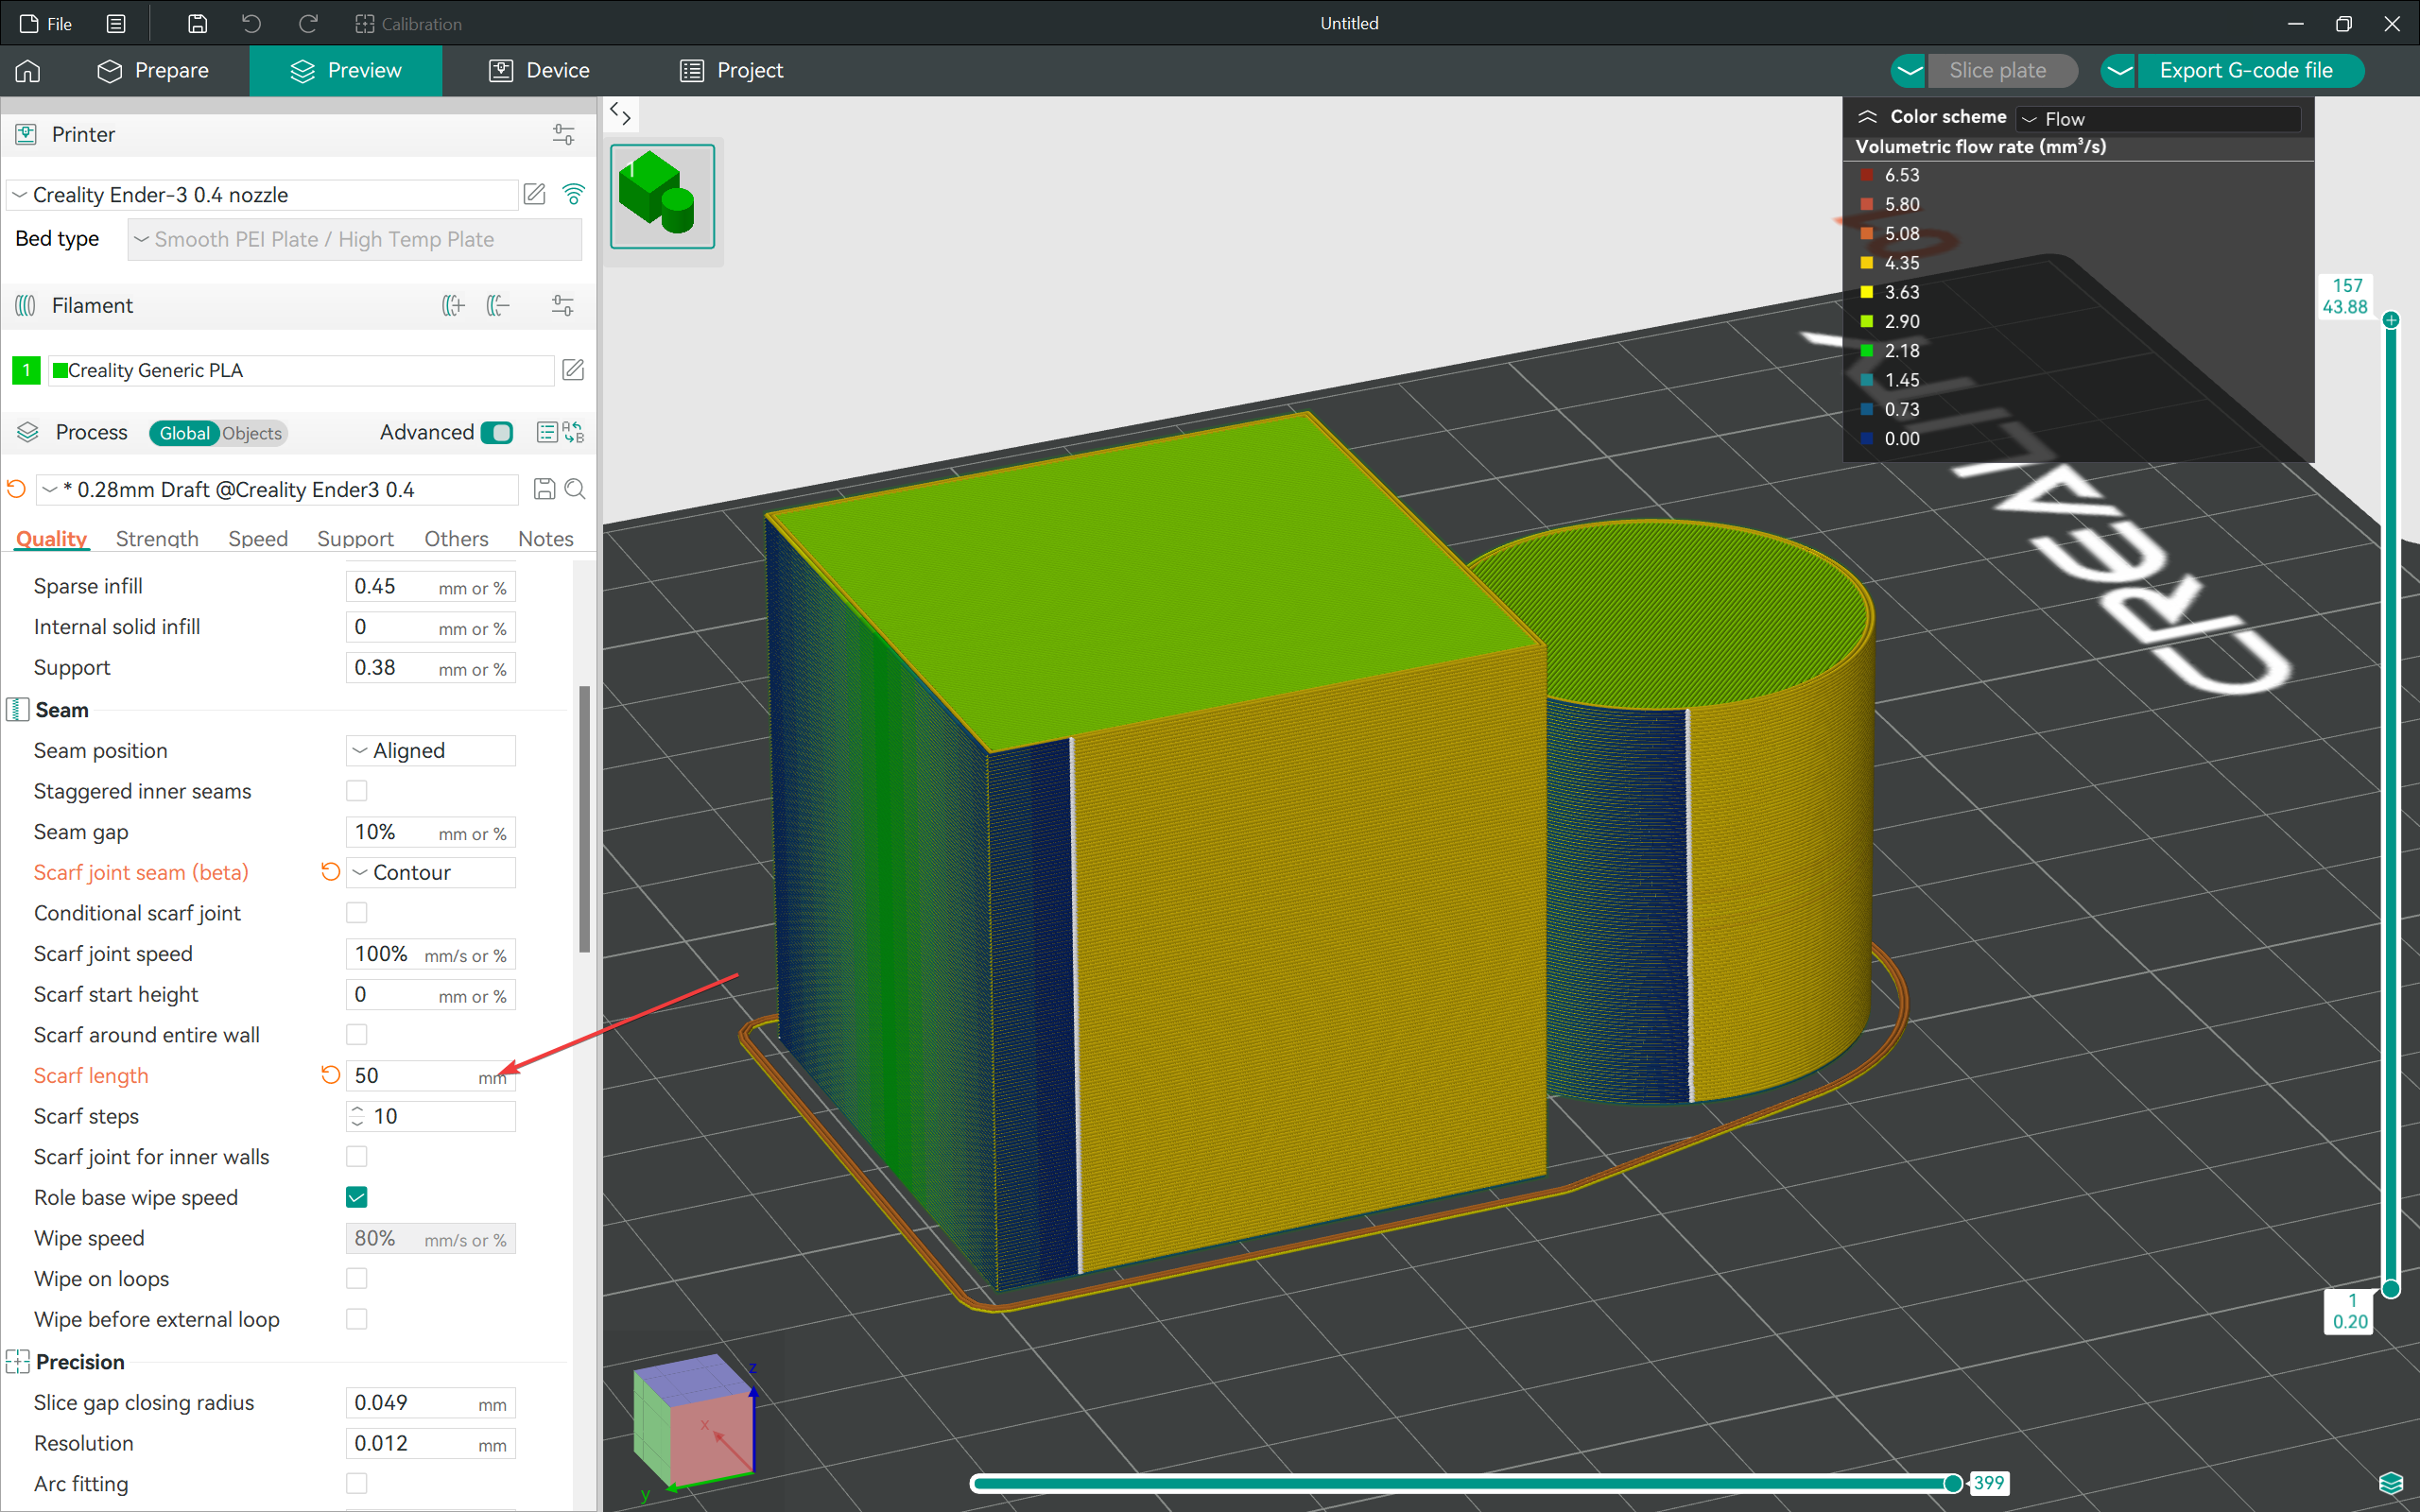This screenshot has height=1512, width=2420.
Task: Enable Conditional scarf joint checkbox
Action: coord(357,913)
